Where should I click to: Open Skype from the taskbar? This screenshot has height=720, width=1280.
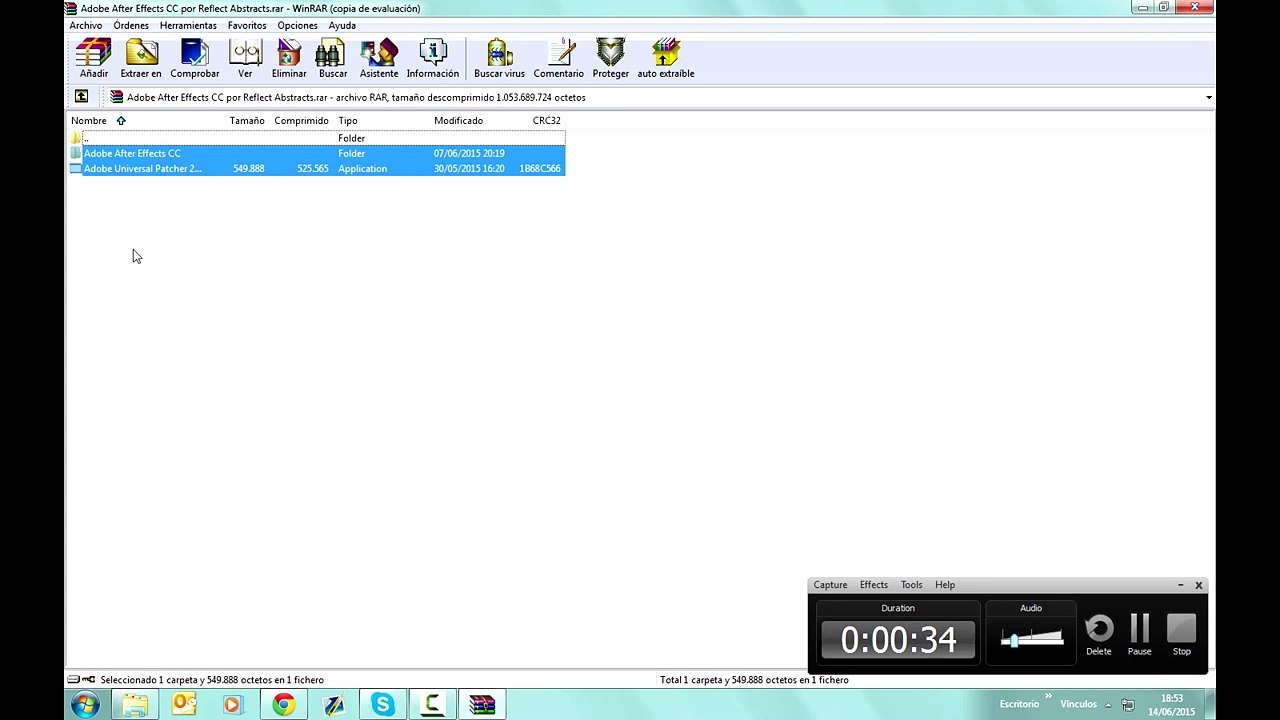(383, 704)
